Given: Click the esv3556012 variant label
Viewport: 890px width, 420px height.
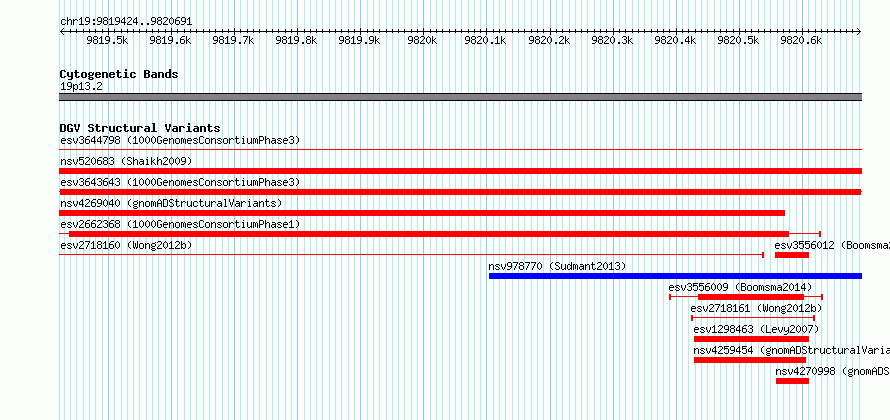Looking at the screenshot, I should 832,245.
